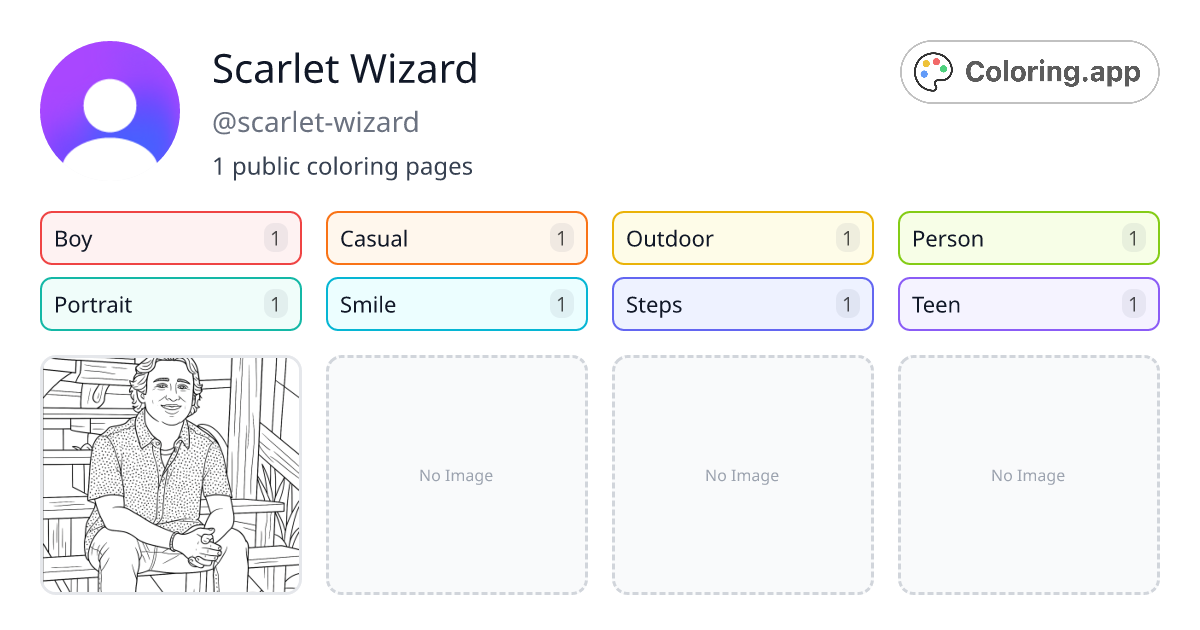Image resolution: width=1200 pixels, height=630 pixels.
Task: Click the Person tag count badge
Action: (1133, 238)
